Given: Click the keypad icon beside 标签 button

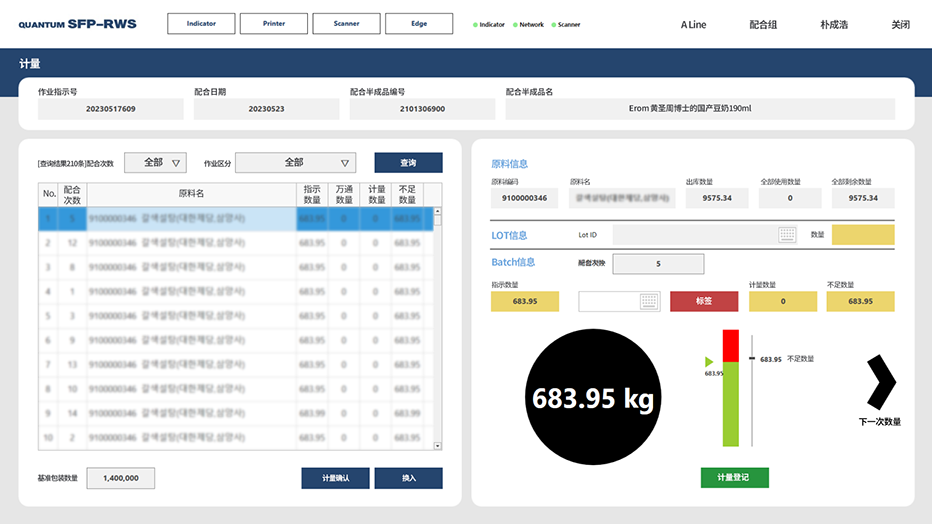Looking at the screenshot, I should (649, 301).
